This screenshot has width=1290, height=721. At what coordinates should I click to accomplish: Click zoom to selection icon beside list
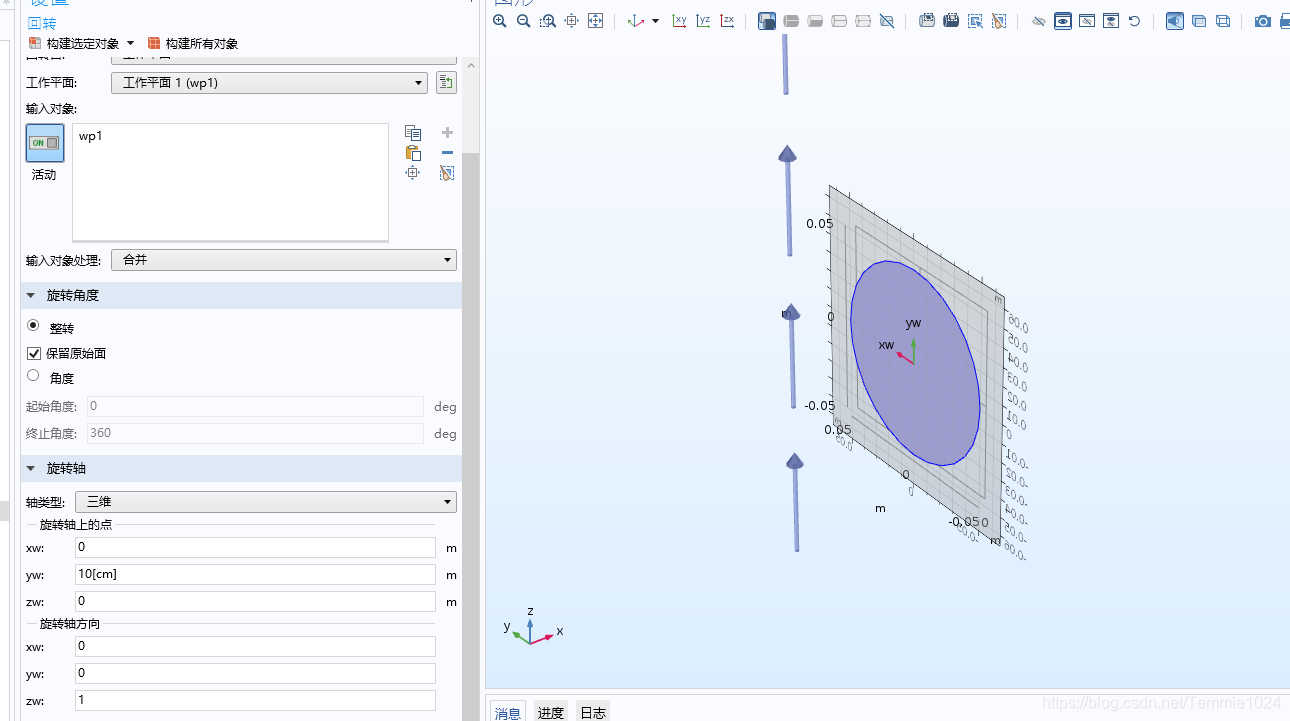click(413, 173)
